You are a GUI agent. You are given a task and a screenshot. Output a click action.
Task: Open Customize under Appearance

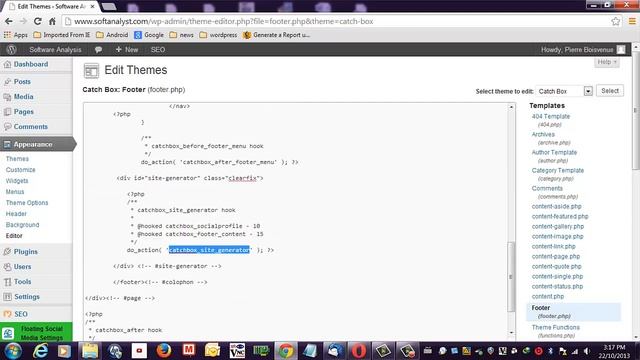20,170
